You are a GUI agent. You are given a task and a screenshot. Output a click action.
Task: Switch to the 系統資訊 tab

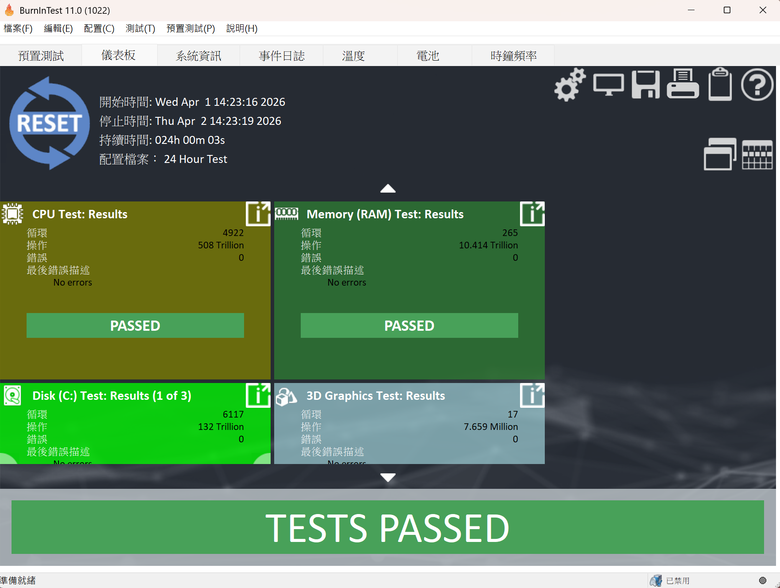tap(198, 56)
